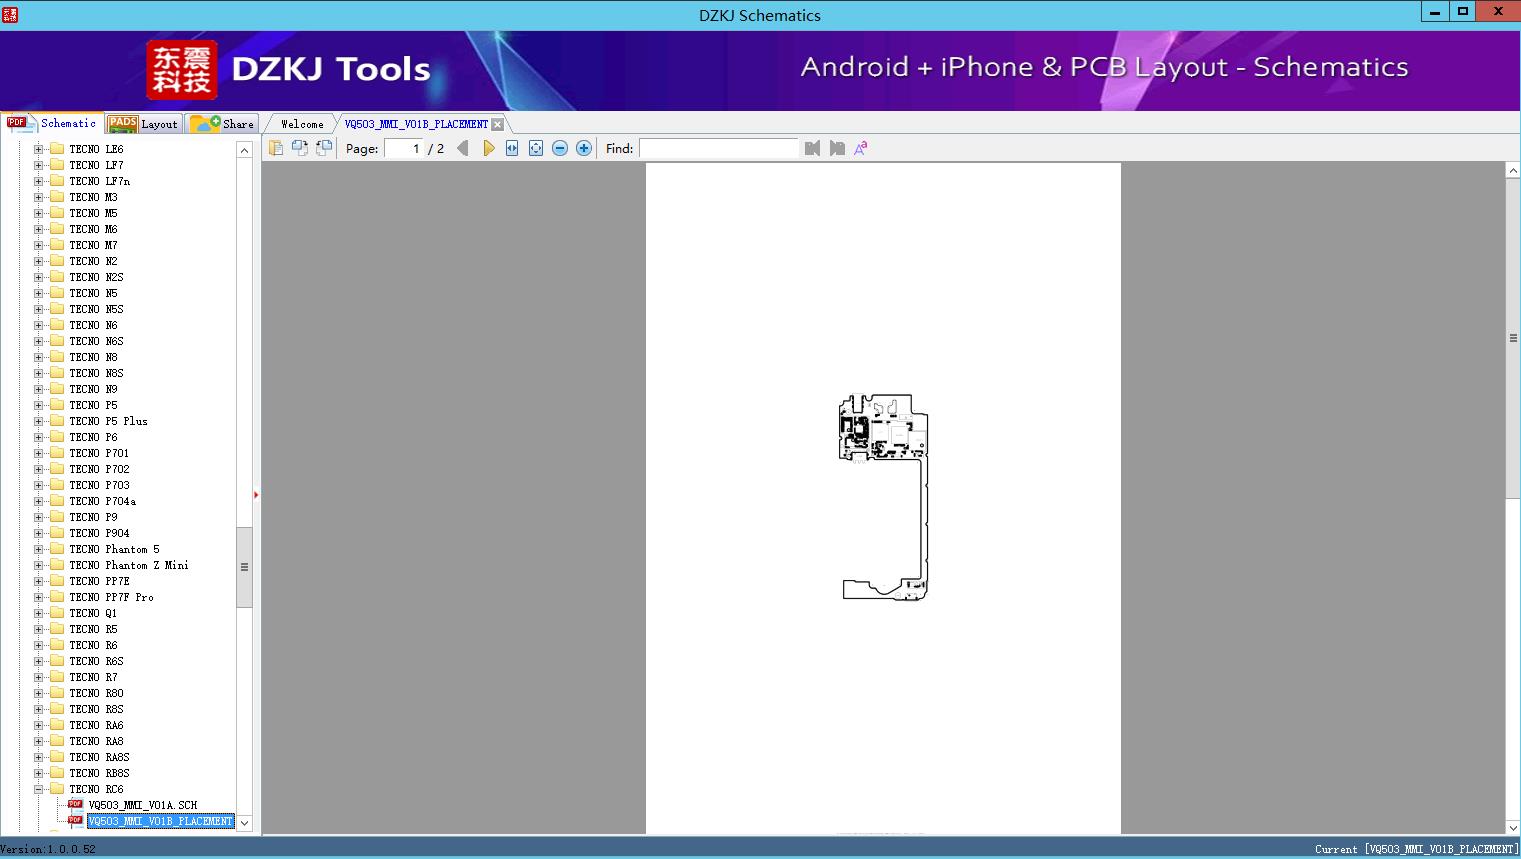Click the TECNO R6S folder icon

(x=57, y=661)
